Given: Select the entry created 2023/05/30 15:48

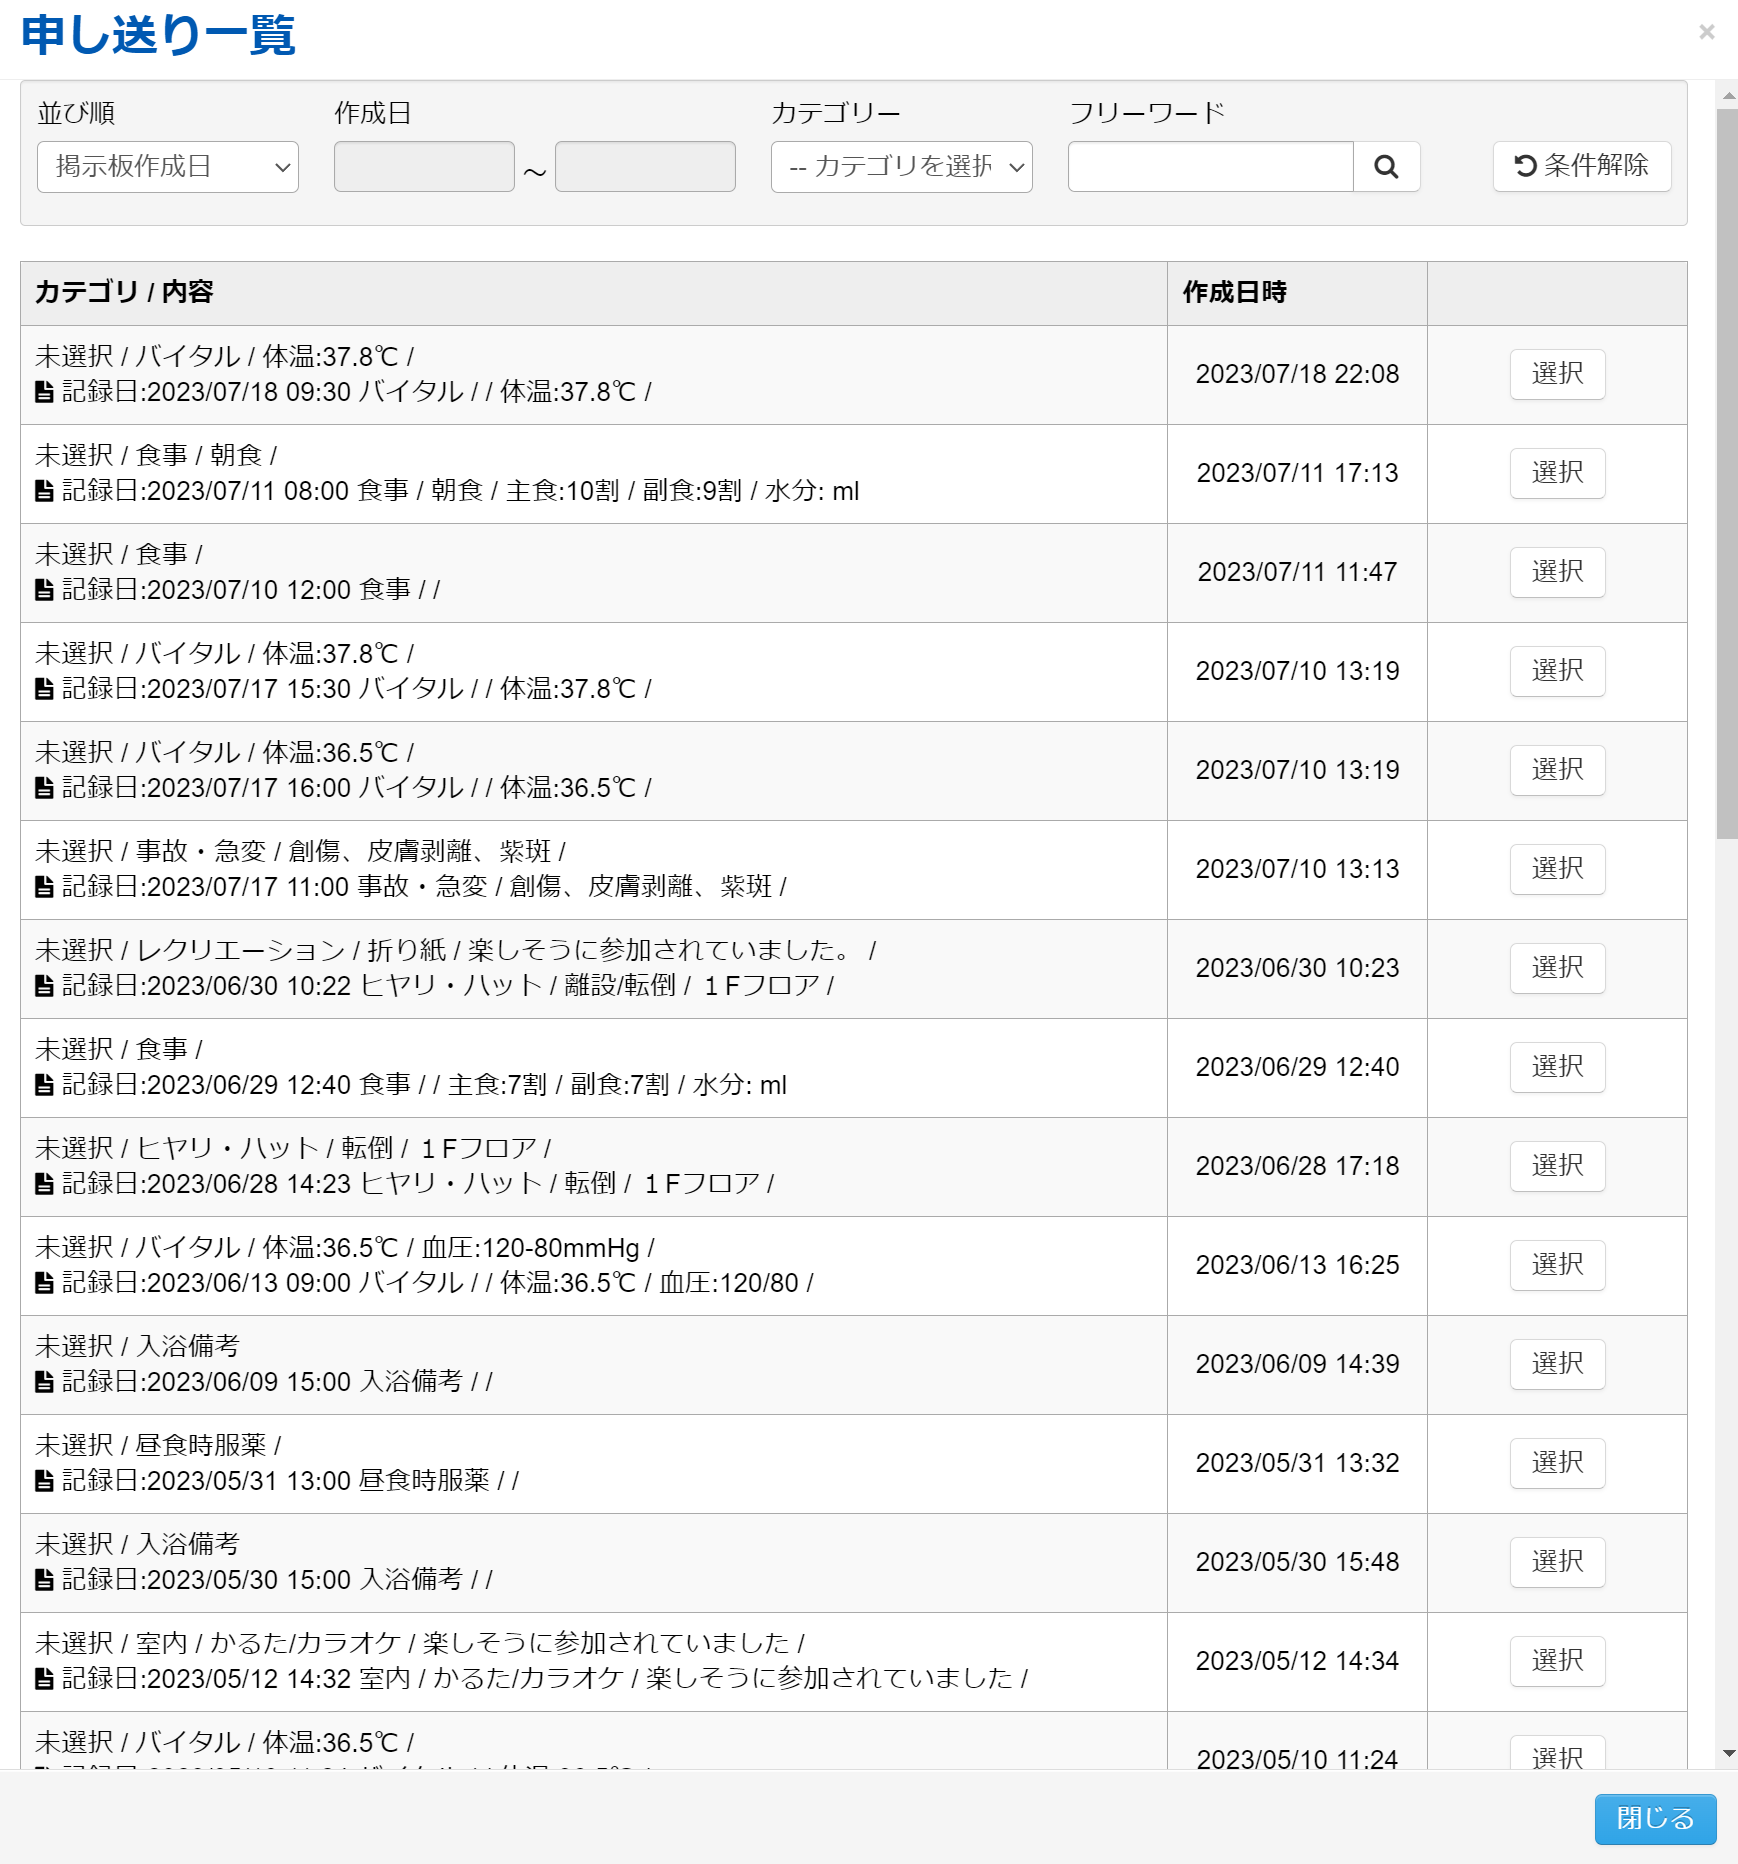Looking at the screenshot, I should click(x=1557, y=1562).
